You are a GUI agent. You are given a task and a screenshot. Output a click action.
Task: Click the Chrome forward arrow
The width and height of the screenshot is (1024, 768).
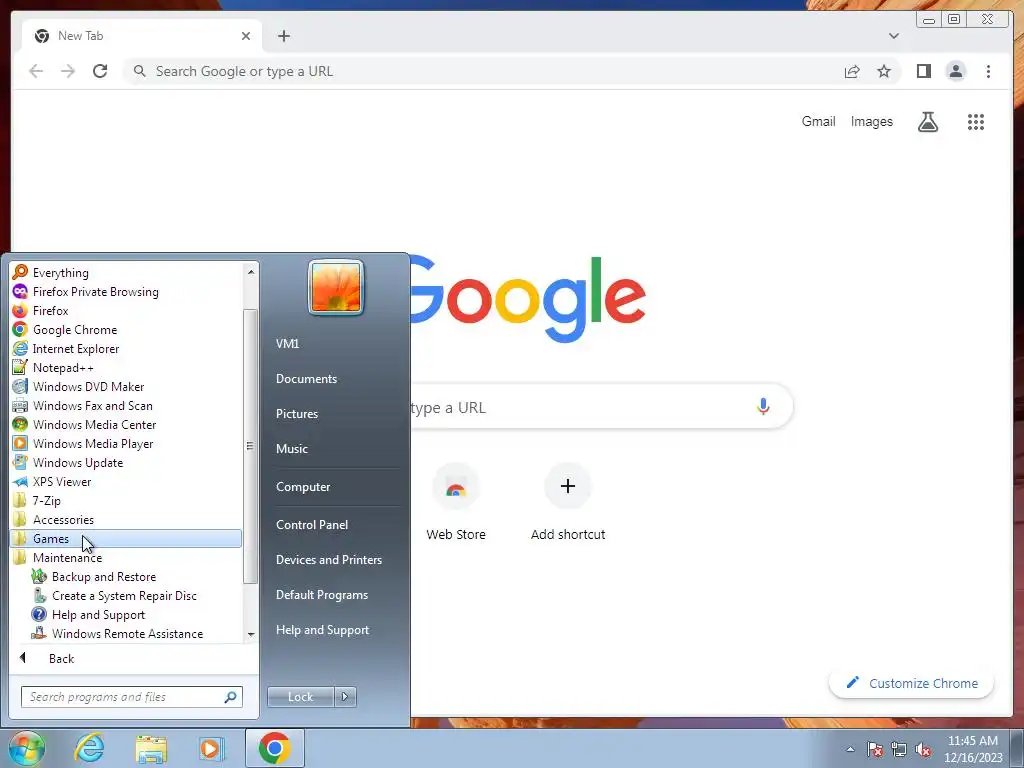tap(68, 71)
